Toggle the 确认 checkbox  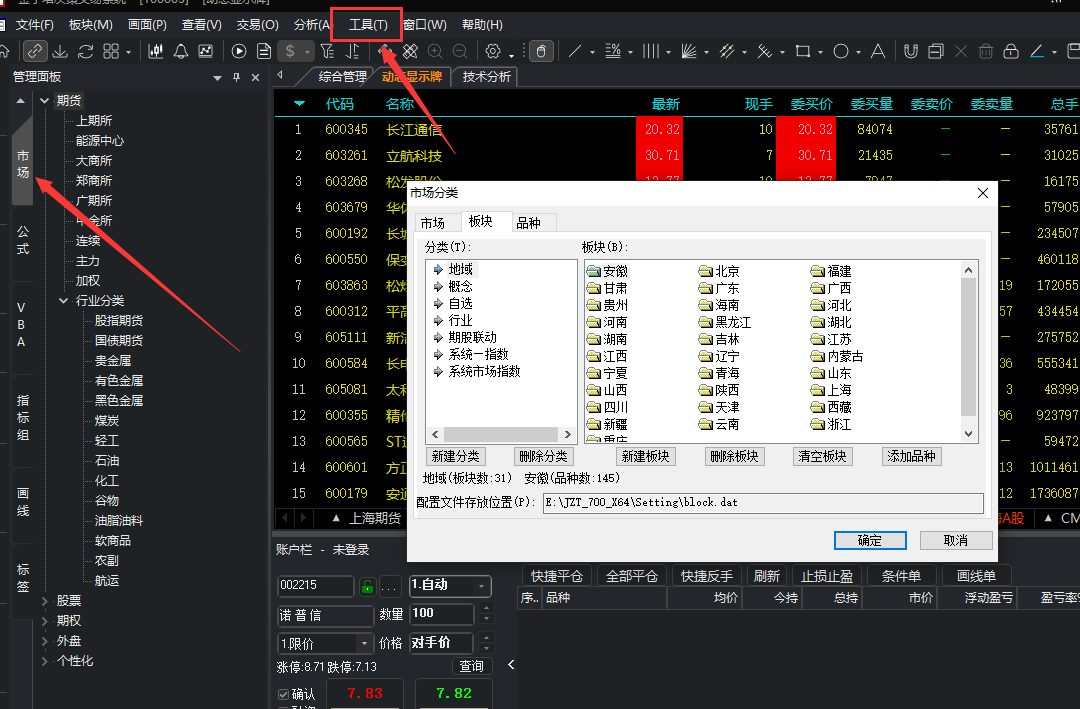pos(283,694)
